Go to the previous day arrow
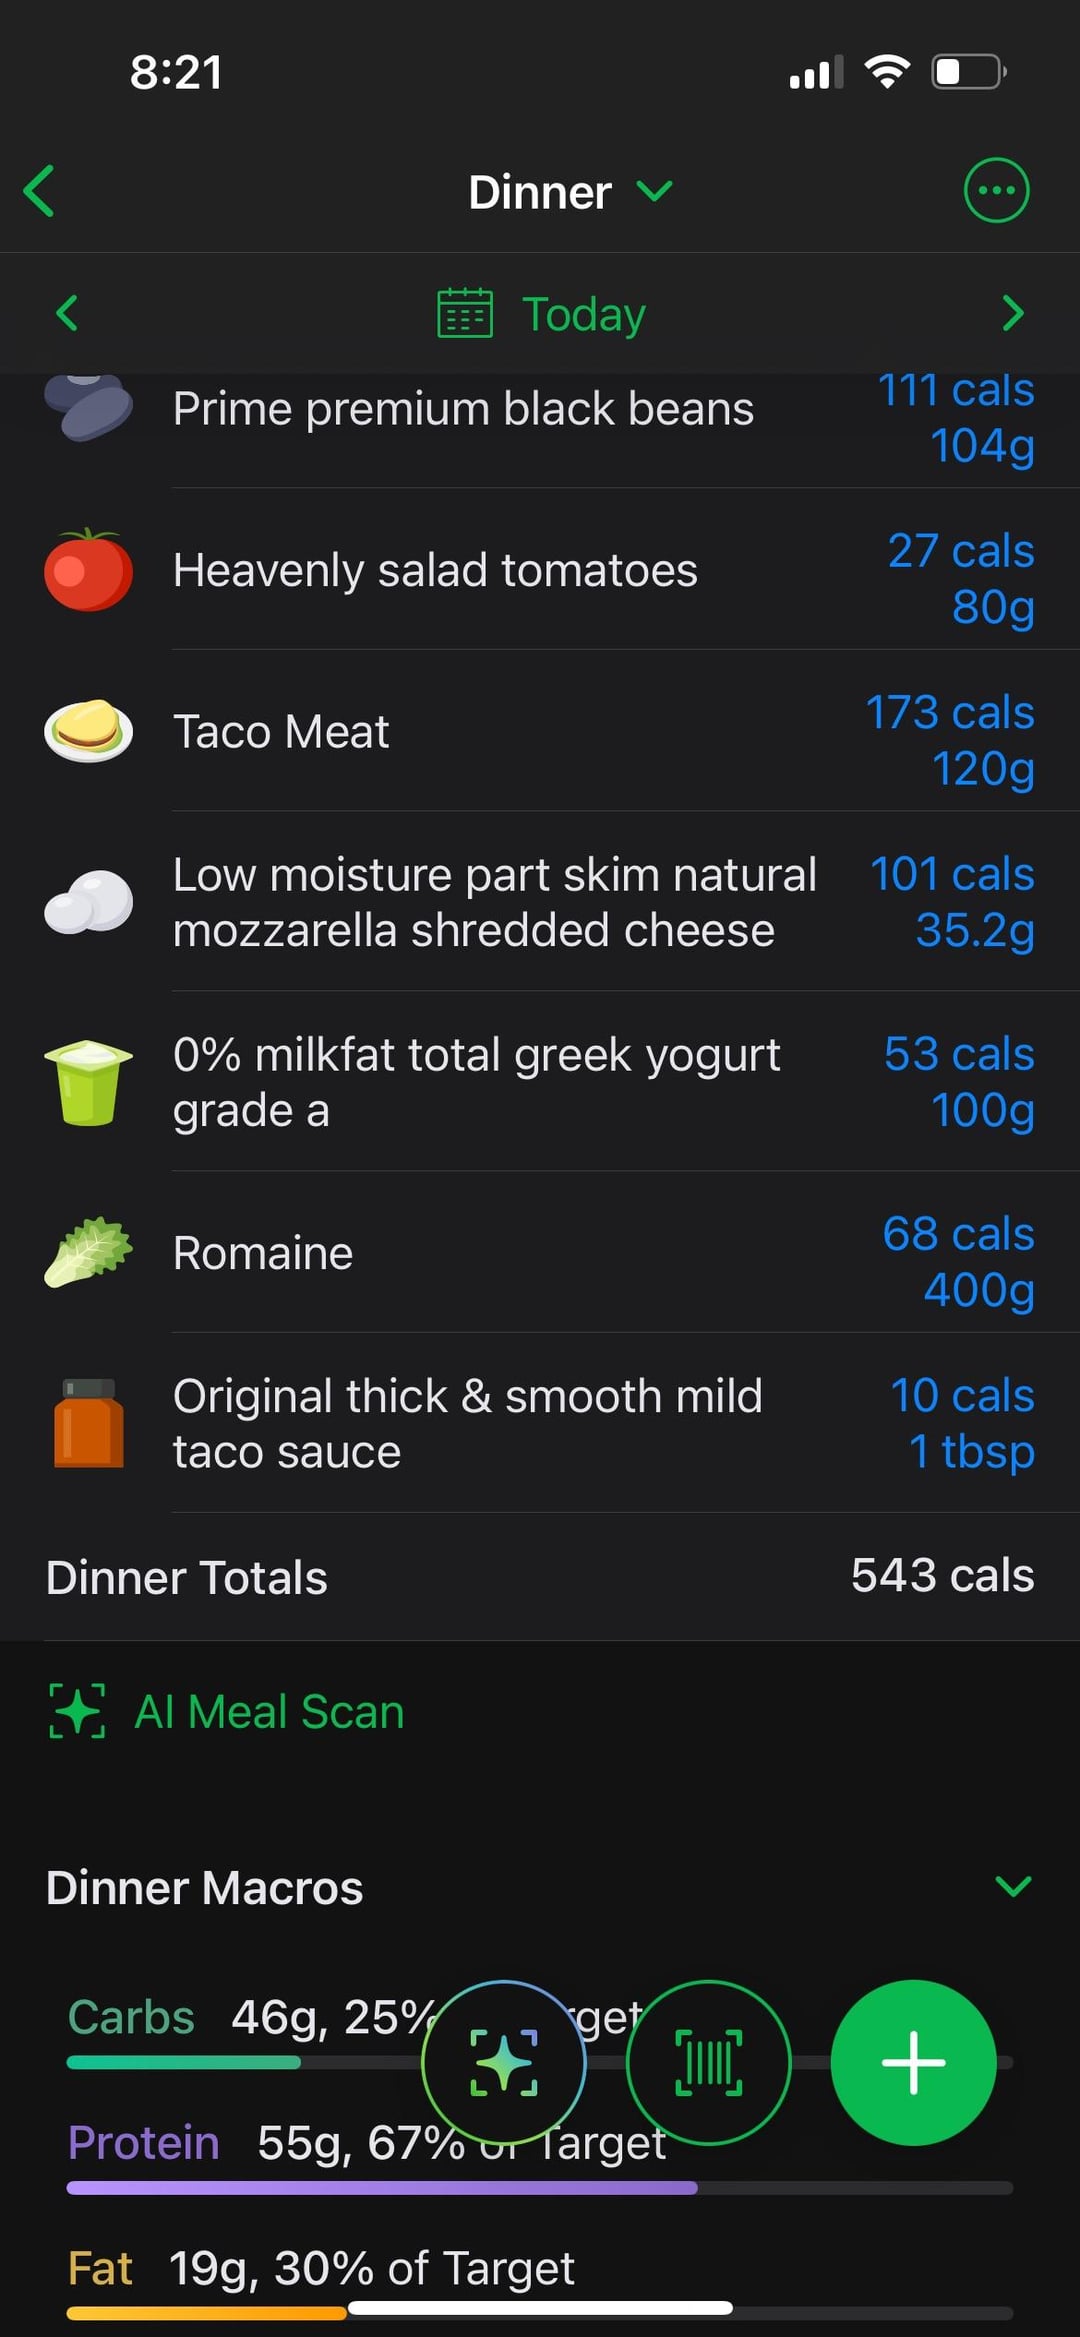The height and width of the screenshot is (2337, 1080). pos(67,313)
